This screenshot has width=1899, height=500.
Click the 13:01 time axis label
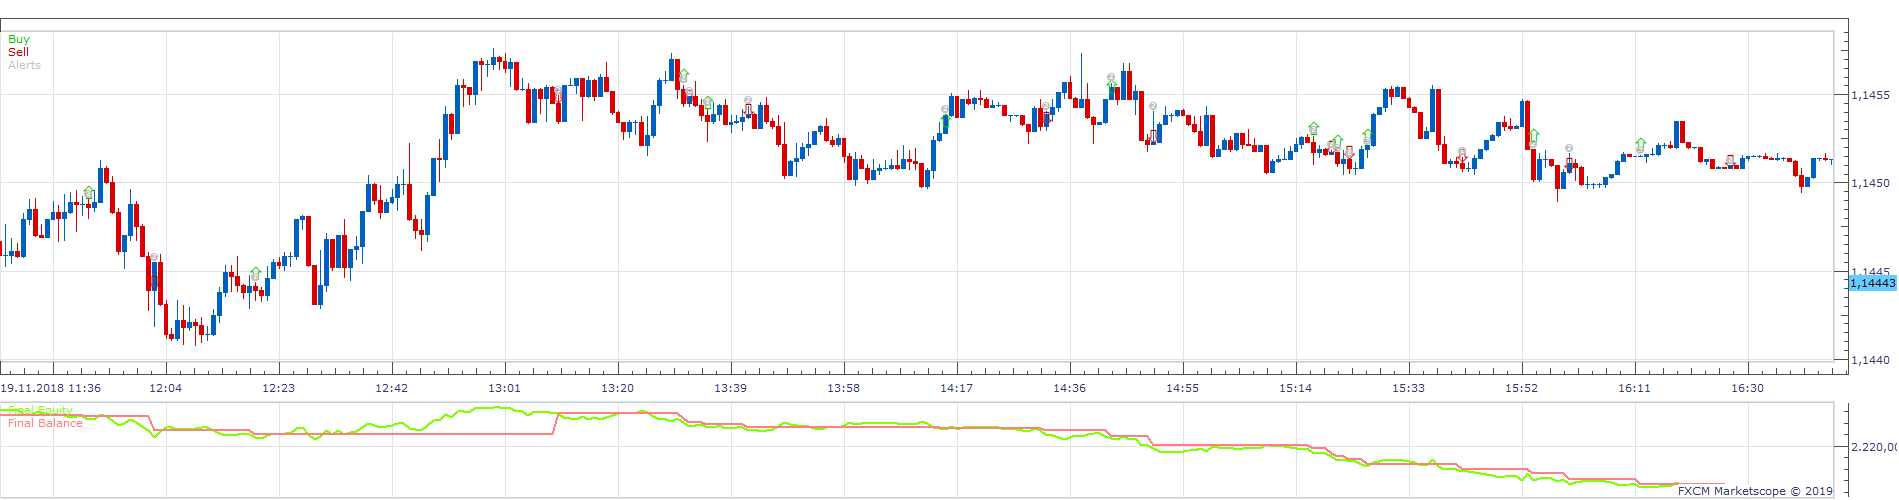[x=505, y=388]
